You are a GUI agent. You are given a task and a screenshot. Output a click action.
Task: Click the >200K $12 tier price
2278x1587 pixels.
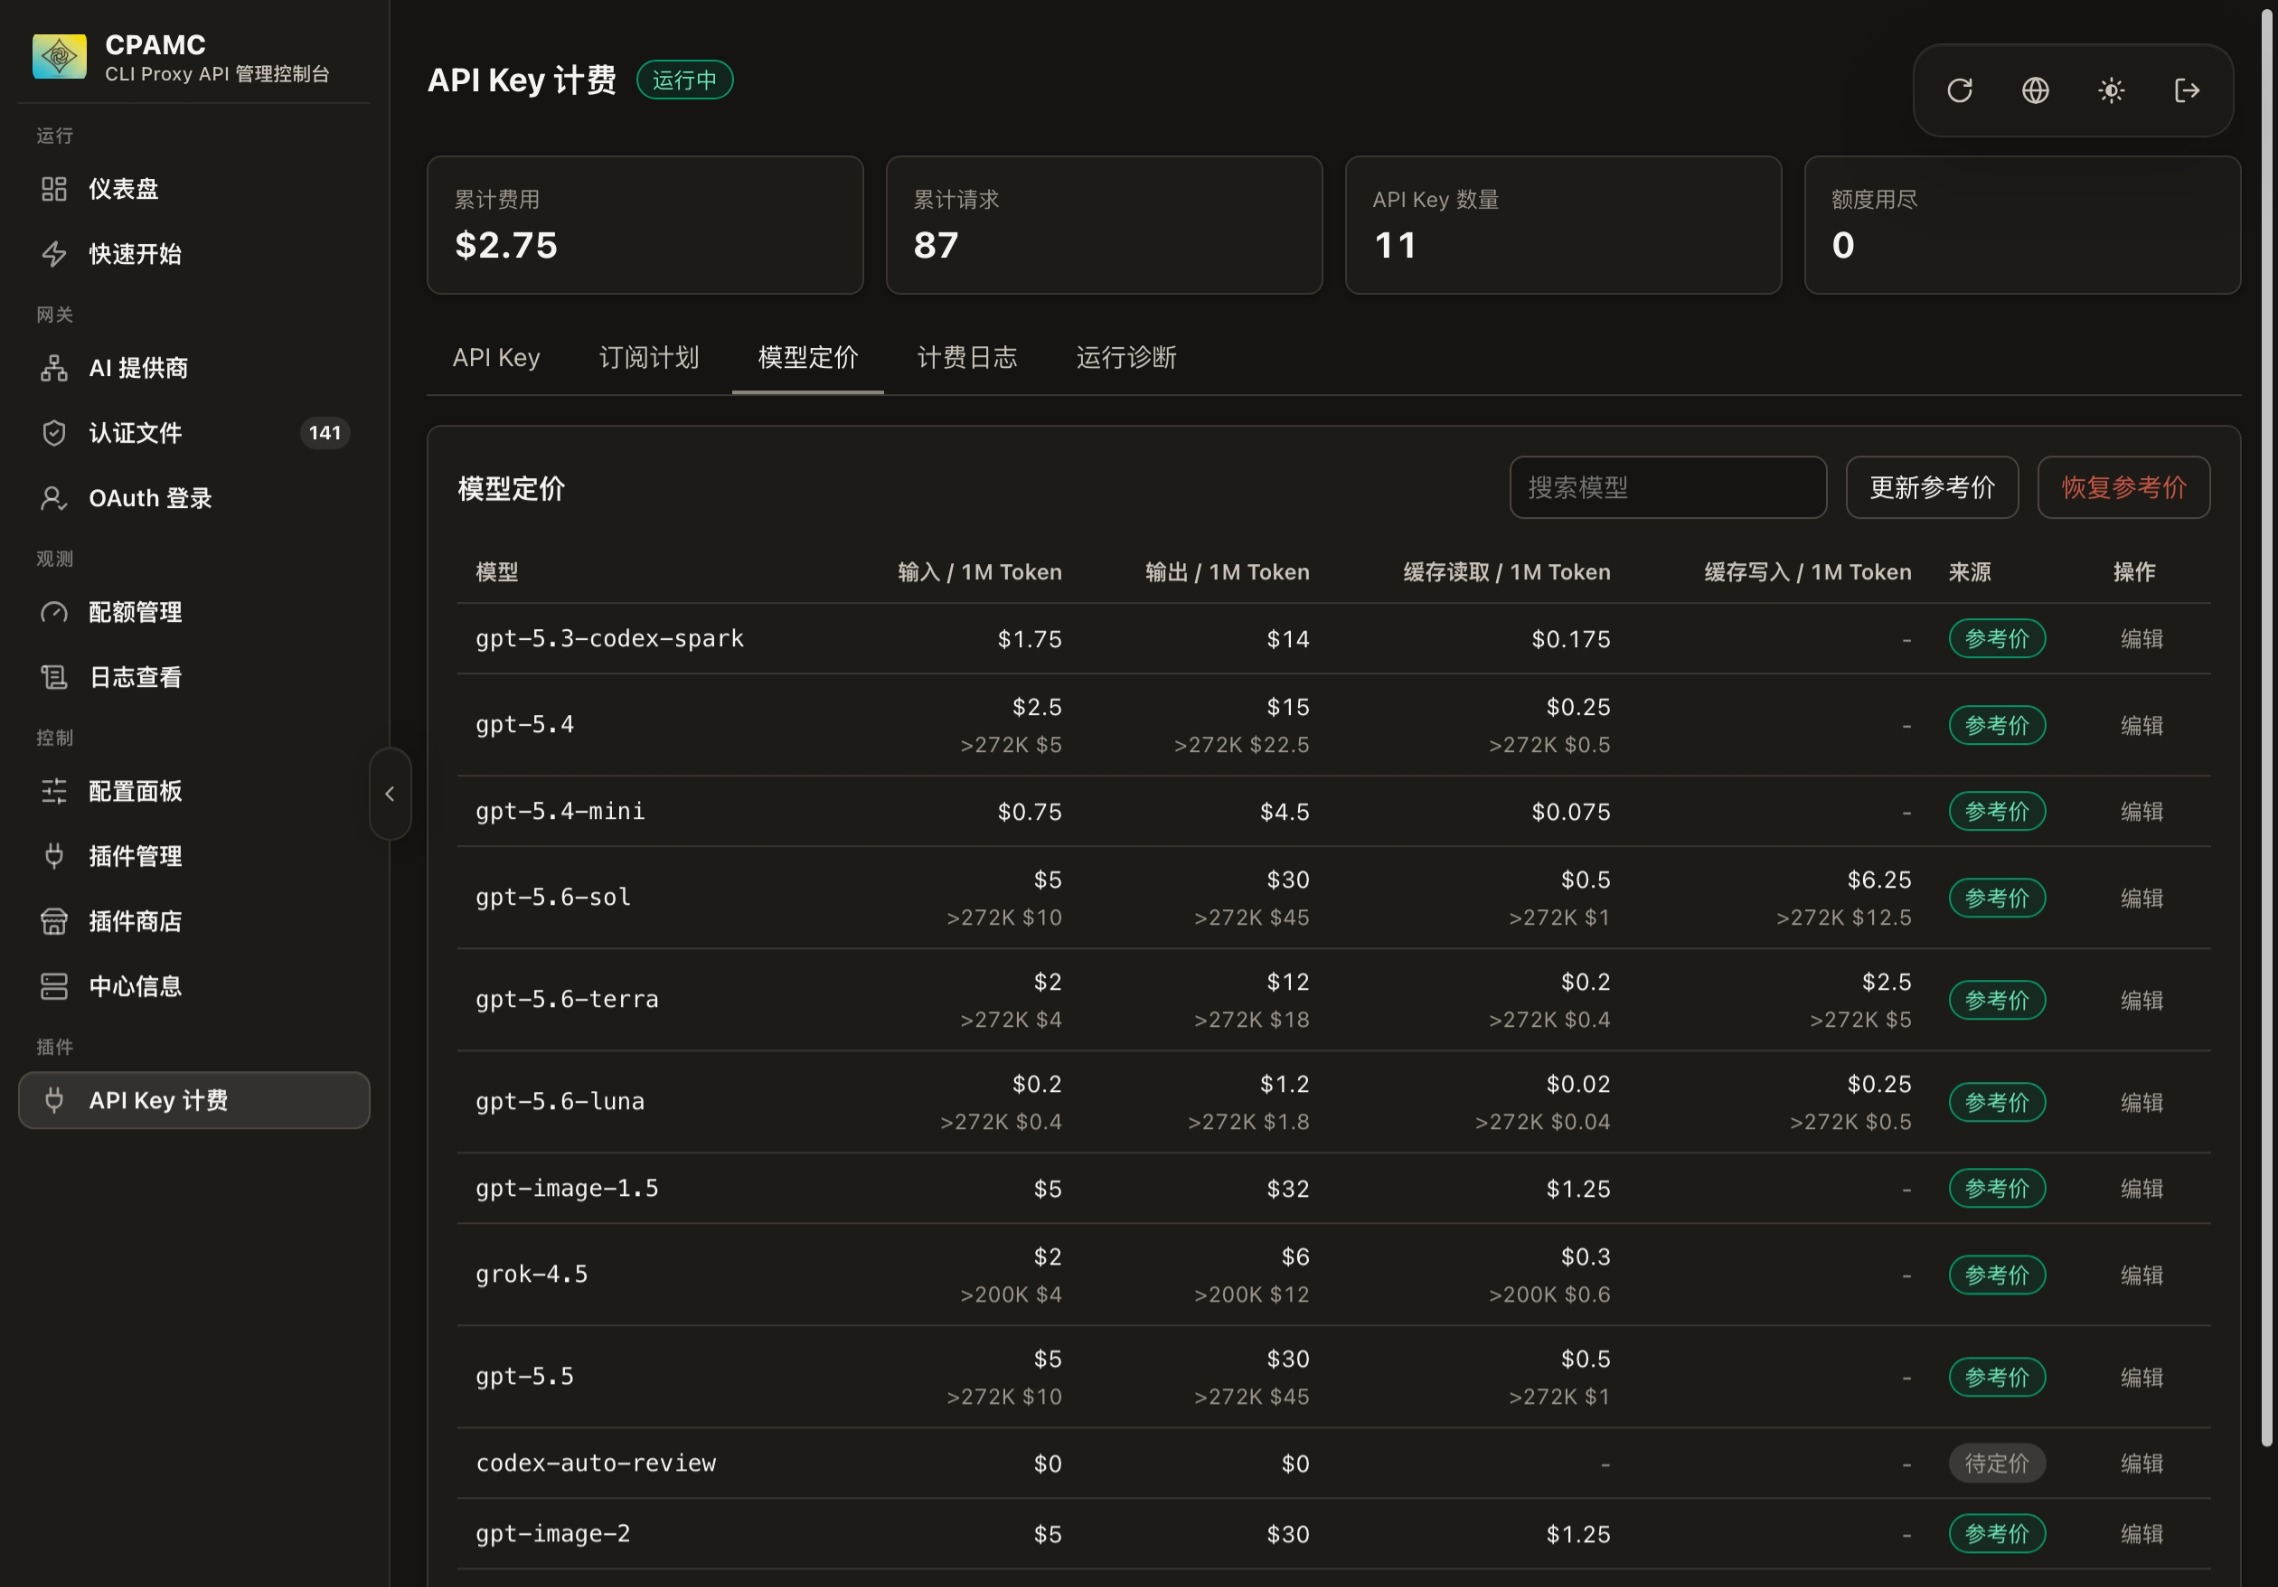click(x=1251, y=1295)
